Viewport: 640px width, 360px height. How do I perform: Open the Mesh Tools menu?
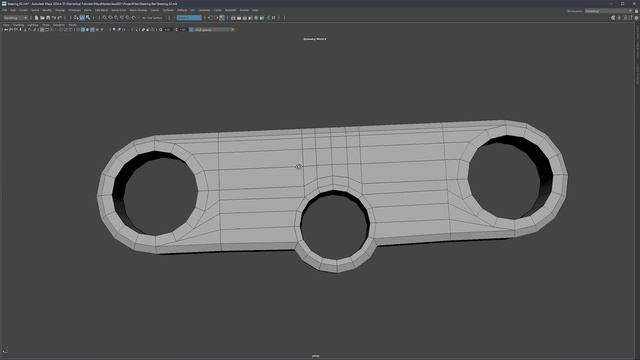[119, 10]
